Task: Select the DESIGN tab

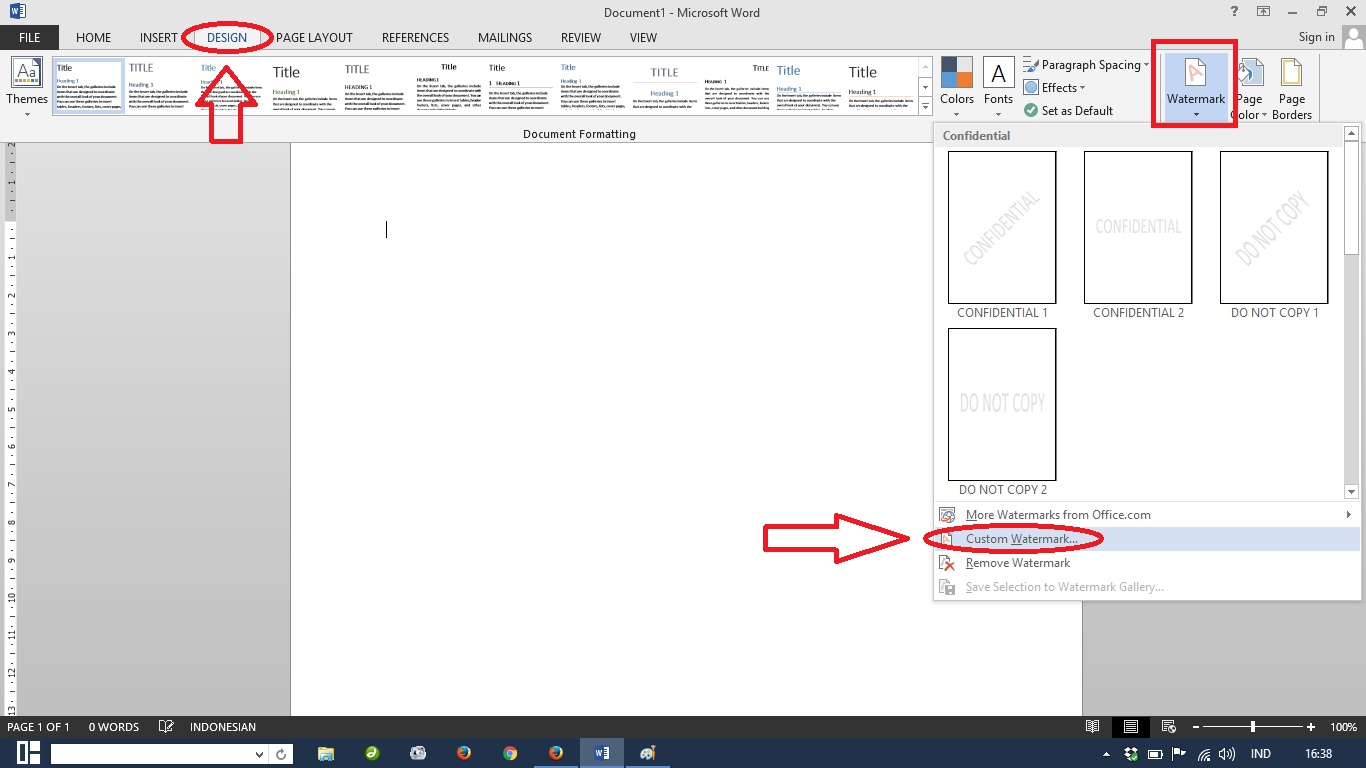Action: [227, 38]
